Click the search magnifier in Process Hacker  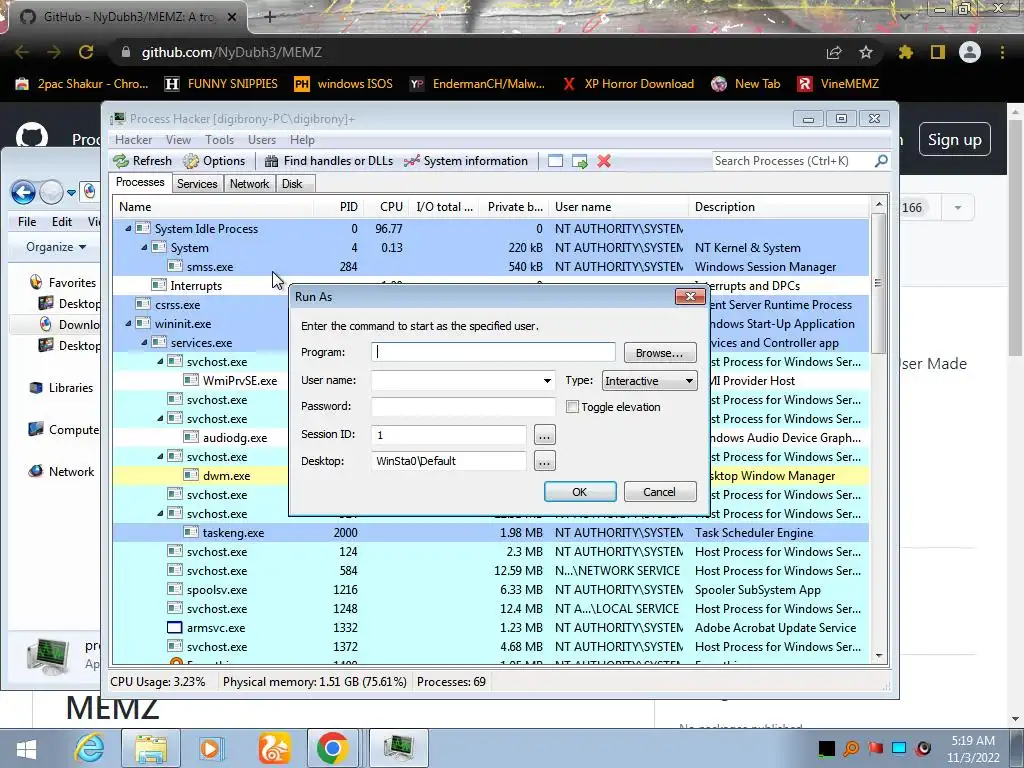tap(881, 161)
